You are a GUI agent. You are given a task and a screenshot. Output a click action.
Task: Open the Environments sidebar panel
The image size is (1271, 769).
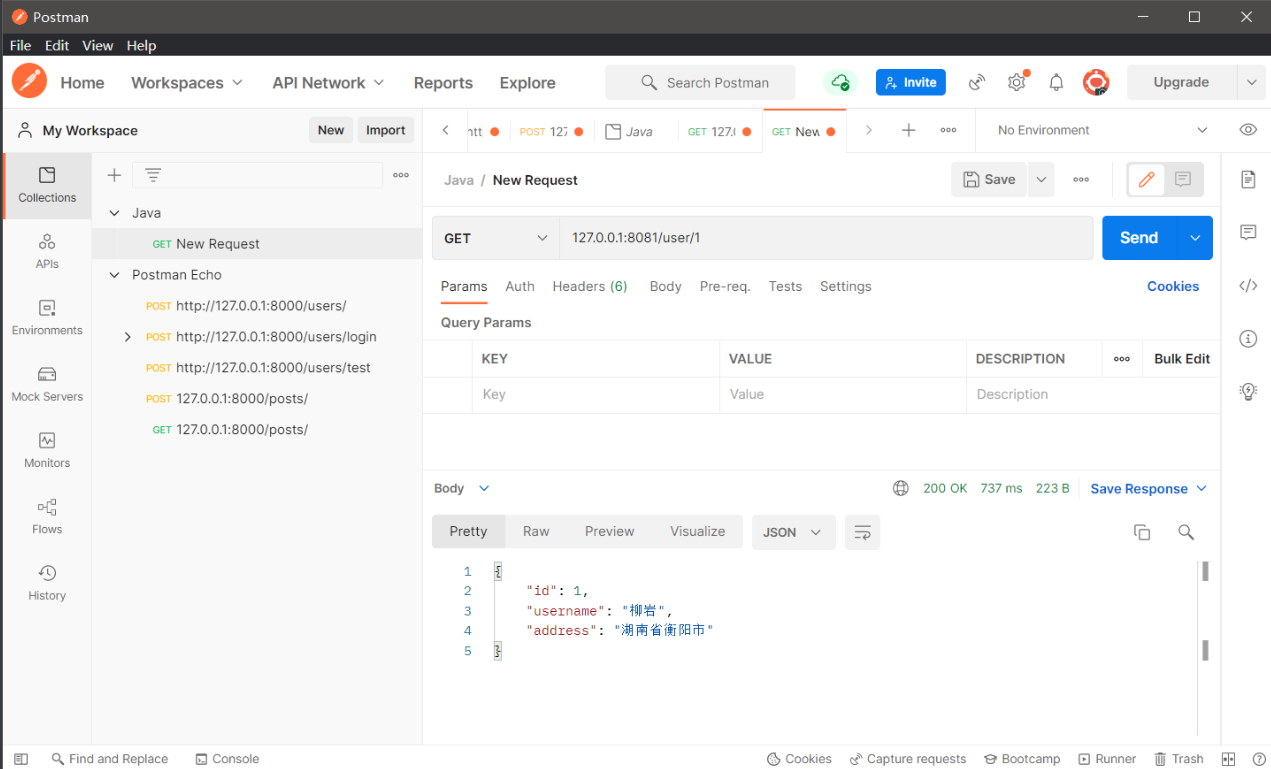coord(47,318)
